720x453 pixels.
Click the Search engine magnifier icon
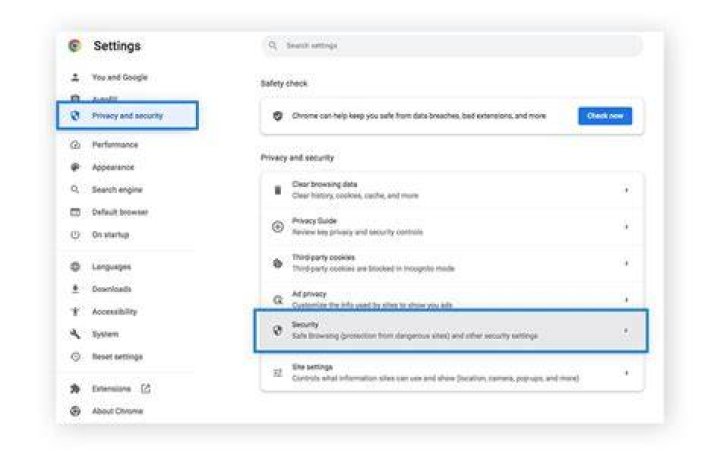click(75, 190)
